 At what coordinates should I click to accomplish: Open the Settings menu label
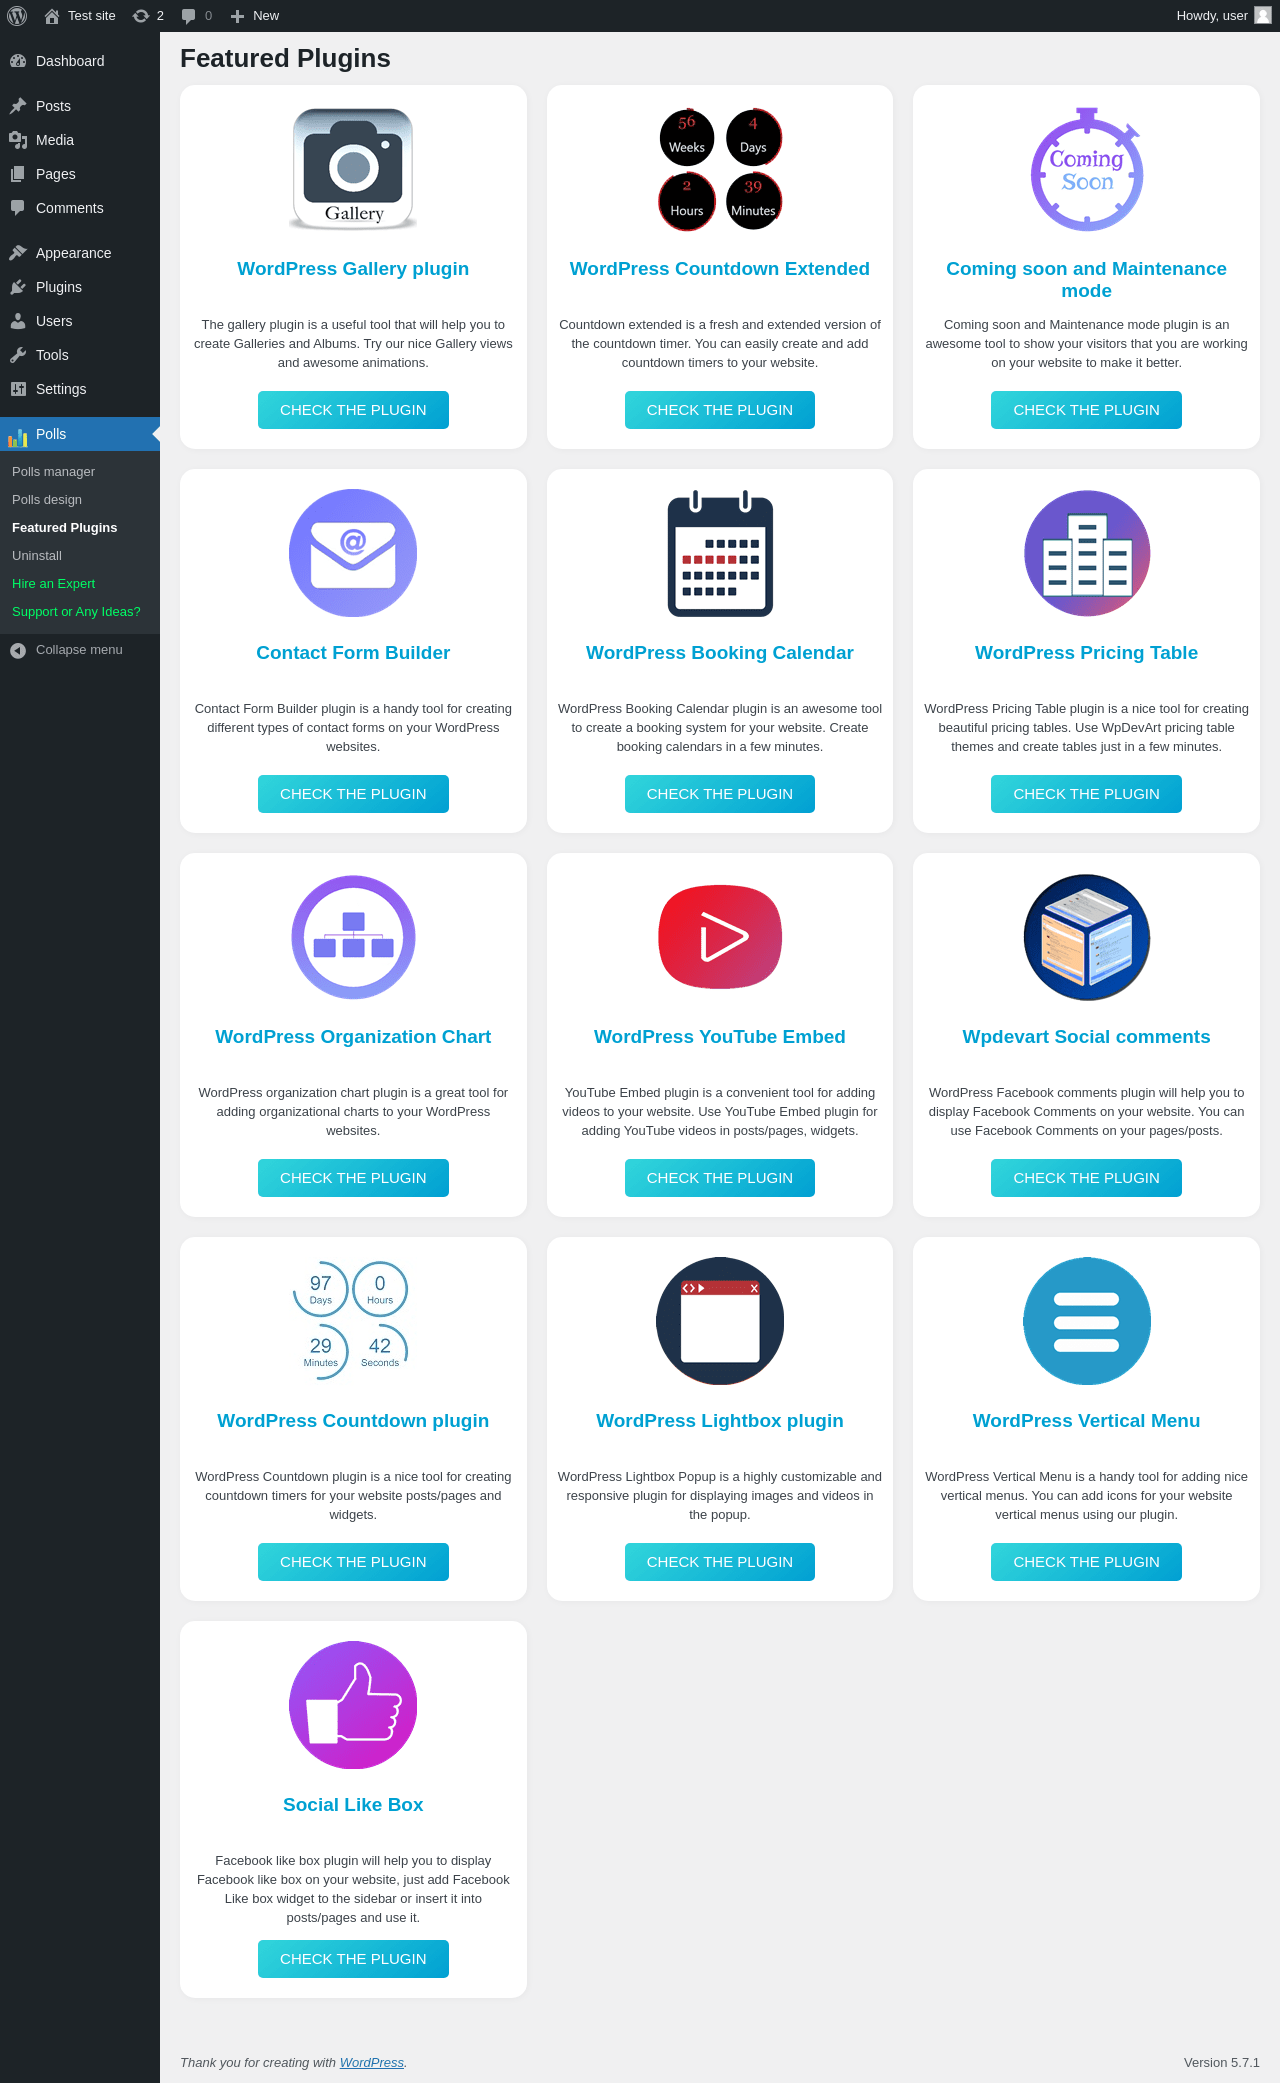(61, 389)
